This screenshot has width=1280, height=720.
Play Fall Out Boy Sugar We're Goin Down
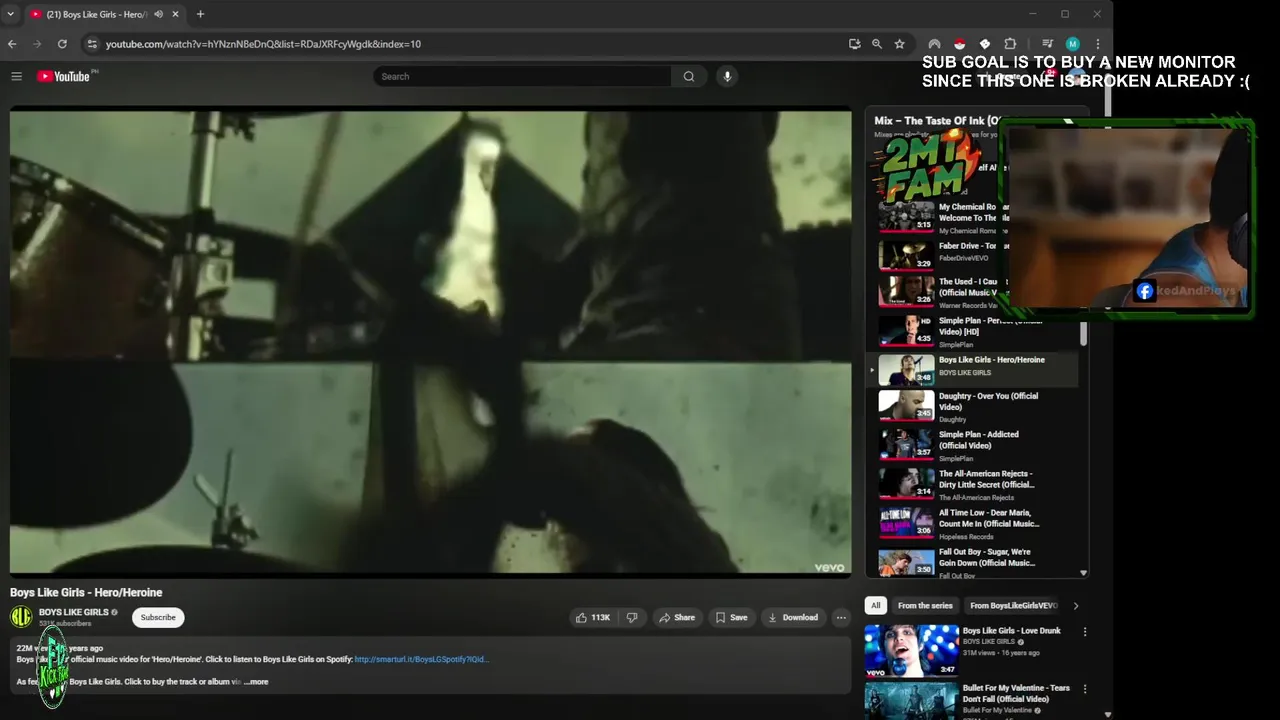click(x=971, y=562)
